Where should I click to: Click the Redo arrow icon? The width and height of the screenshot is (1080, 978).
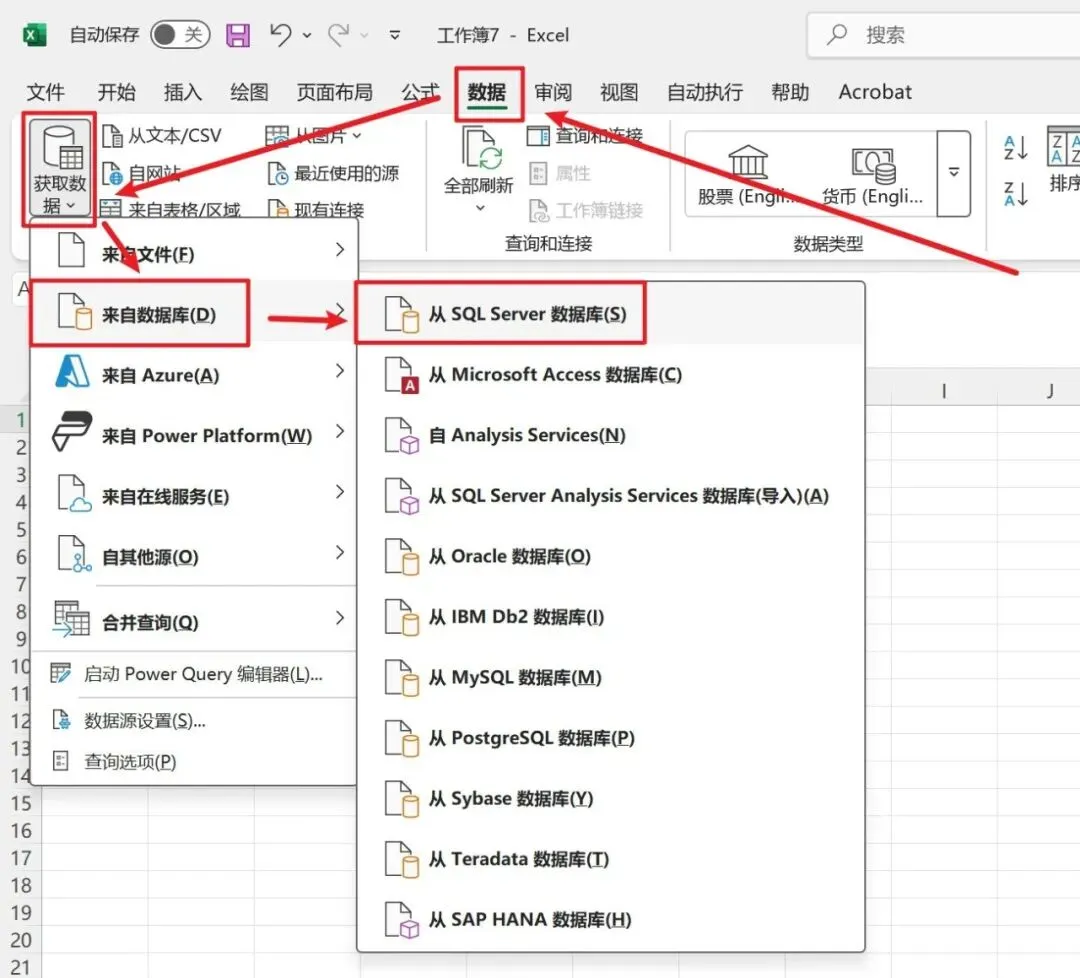pos(339,34)
